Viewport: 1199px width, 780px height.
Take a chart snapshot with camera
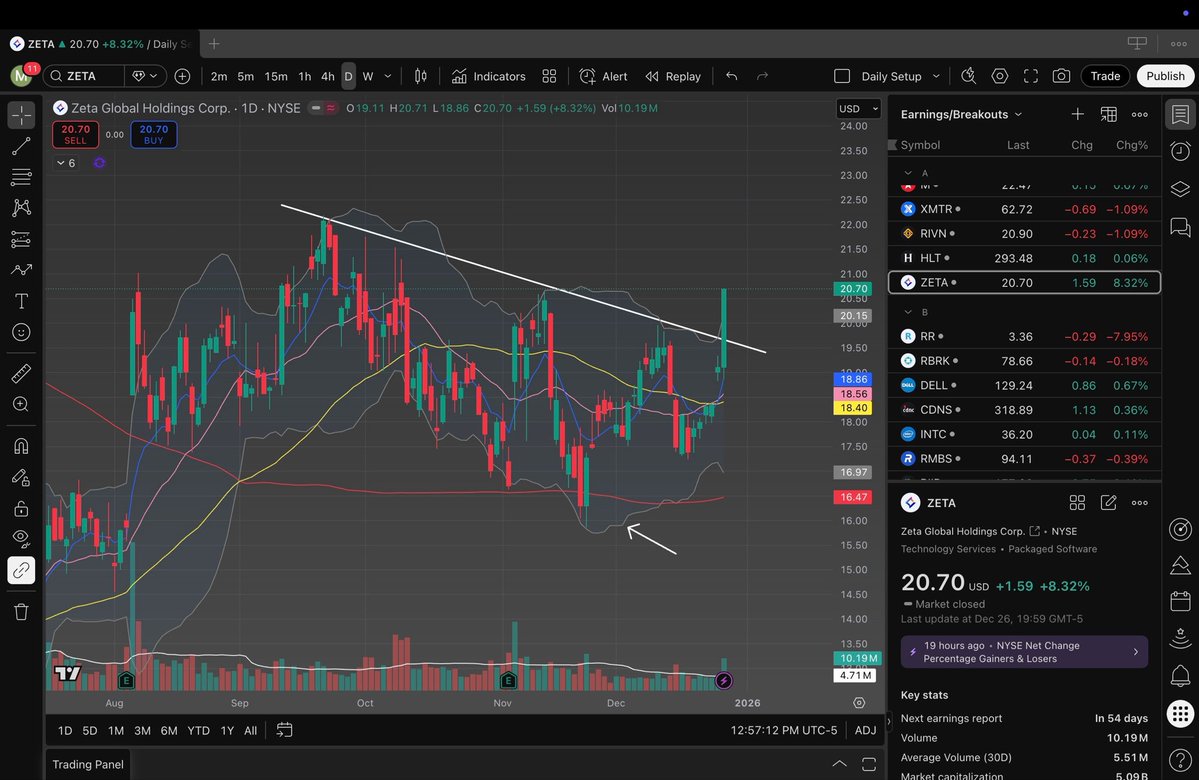pos(1061,76)
